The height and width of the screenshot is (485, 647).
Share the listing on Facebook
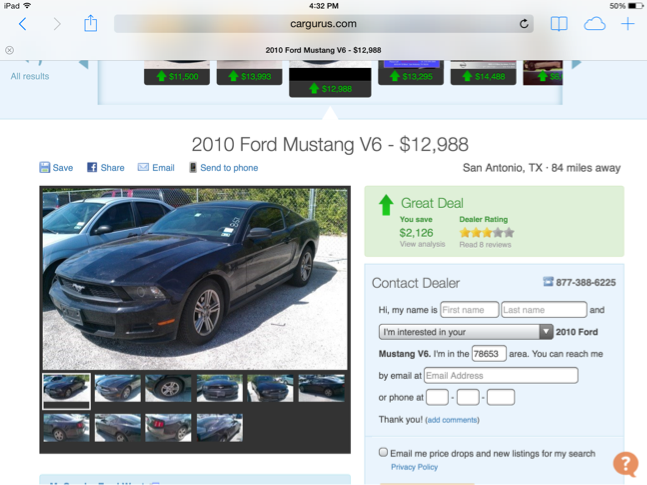pos(105,168)
